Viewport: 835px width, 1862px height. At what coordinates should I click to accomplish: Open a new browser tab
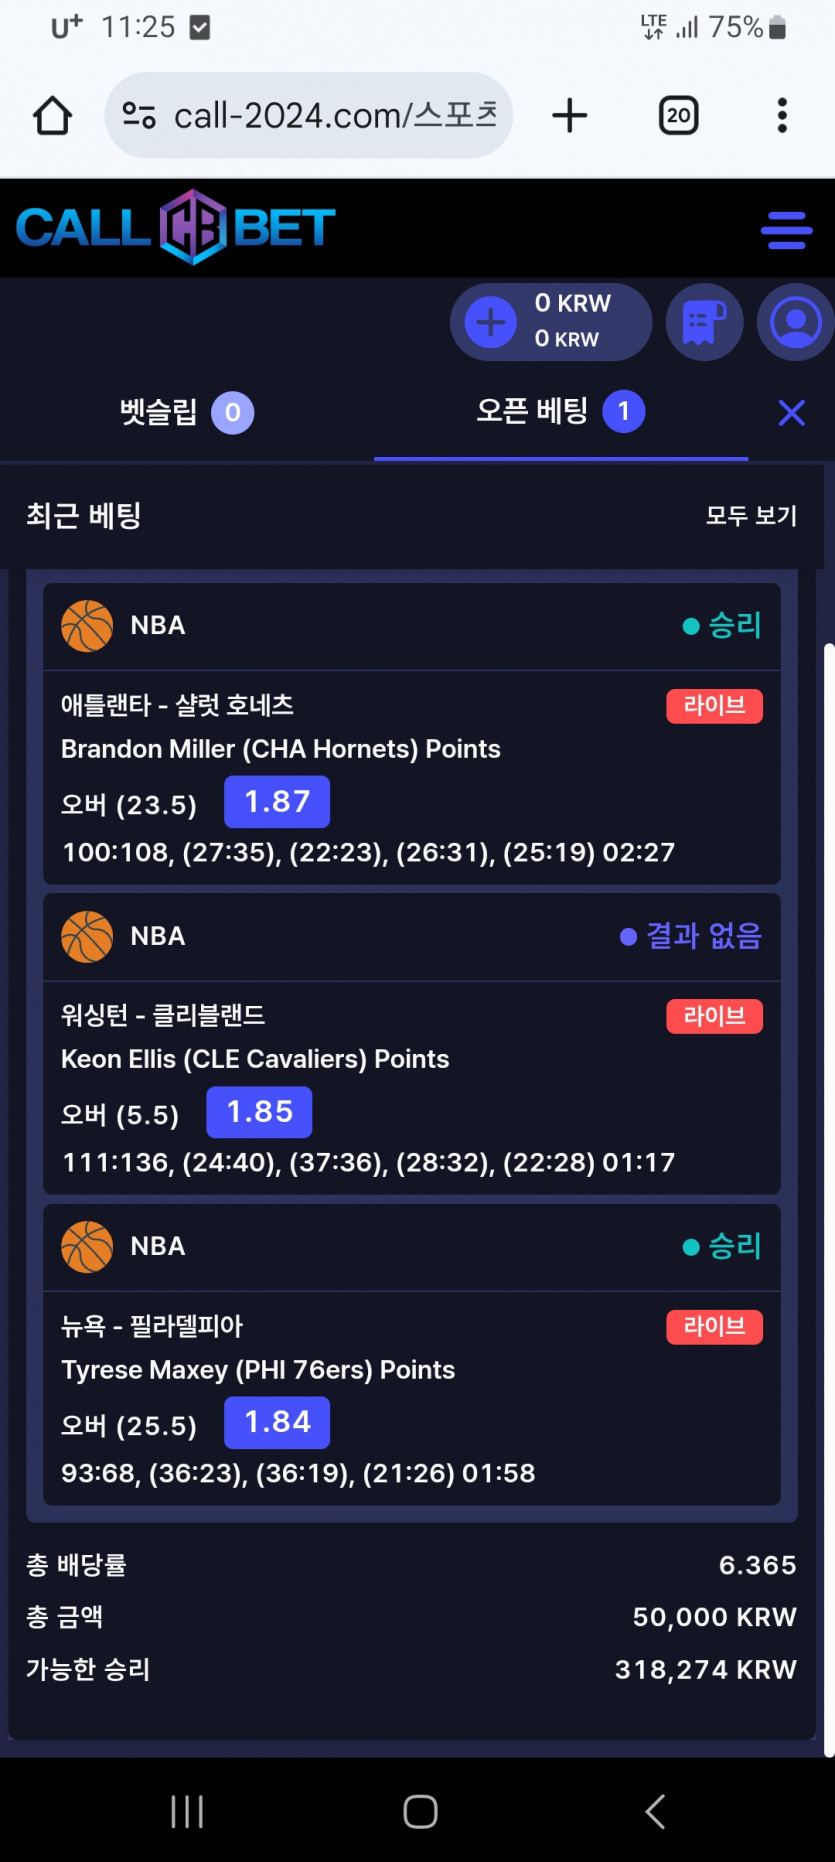(x=569, y=116)
